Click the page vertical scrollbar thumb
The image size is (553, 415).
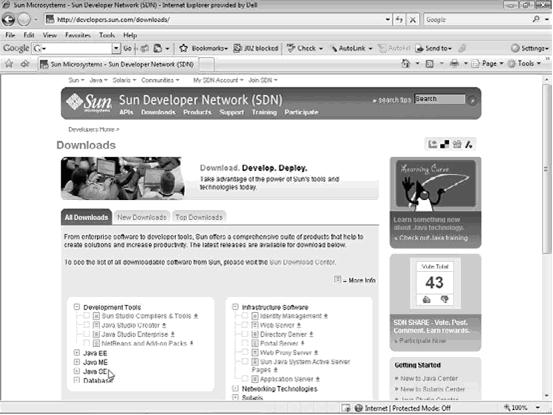coord(547,169)
